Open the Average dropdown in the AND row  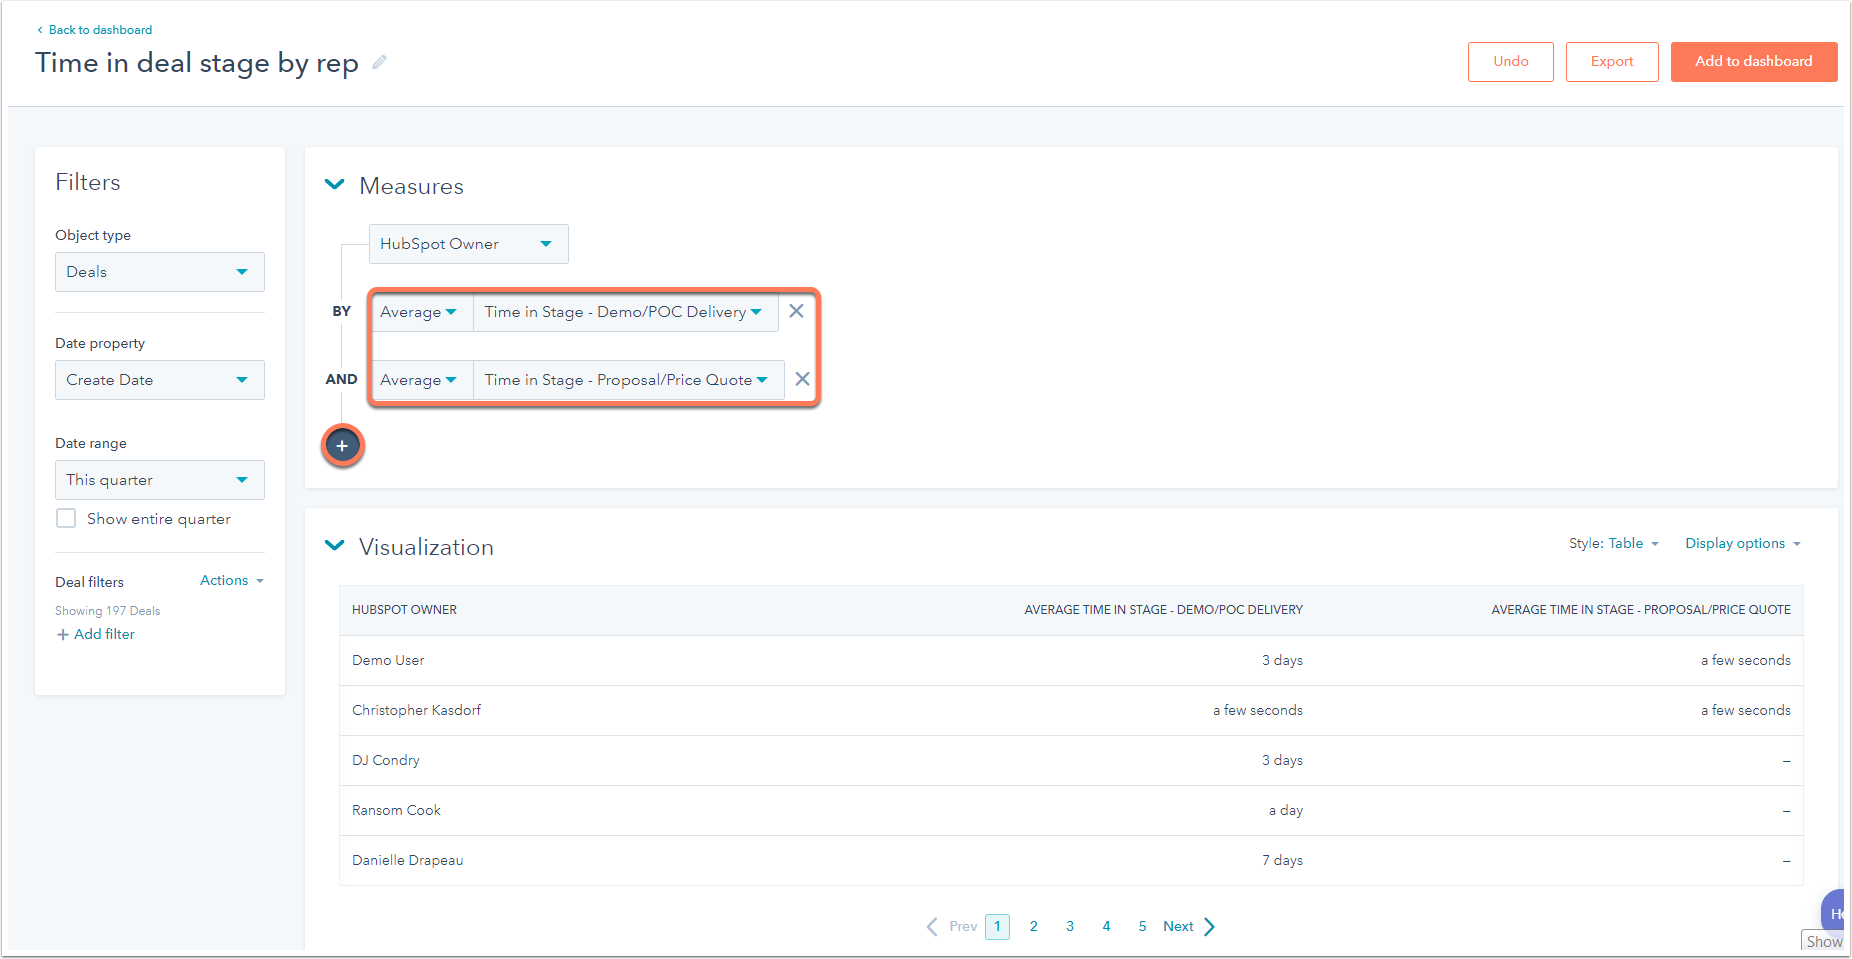point(419,380)
